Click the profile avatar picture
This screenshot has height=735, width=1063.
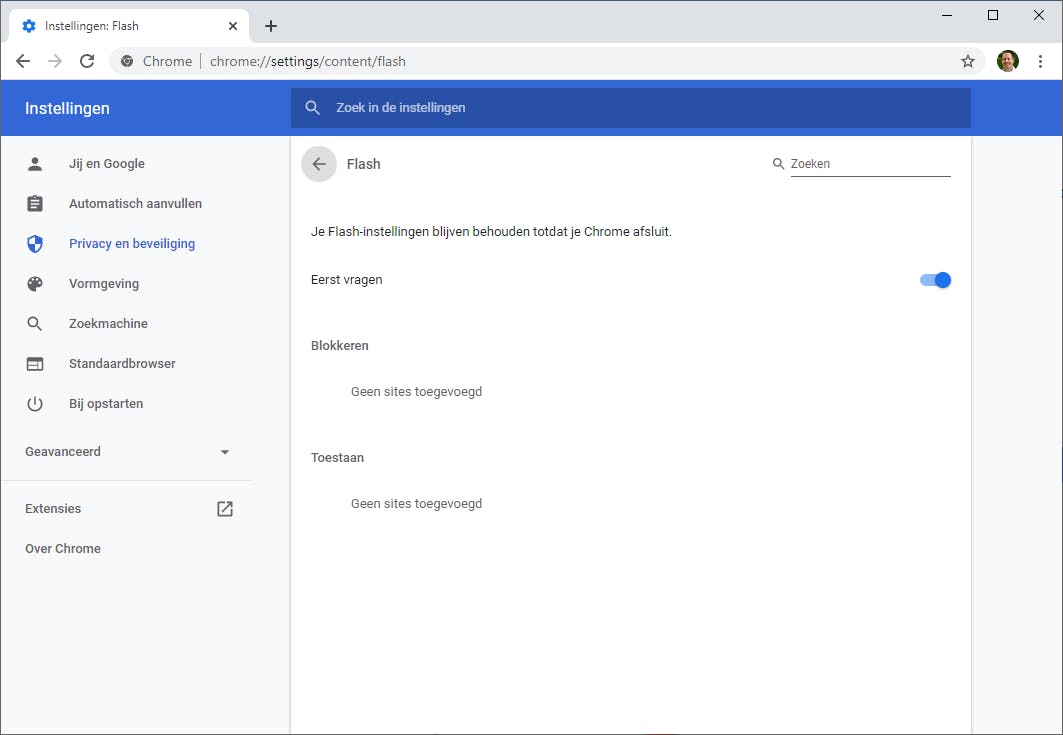1008,61
